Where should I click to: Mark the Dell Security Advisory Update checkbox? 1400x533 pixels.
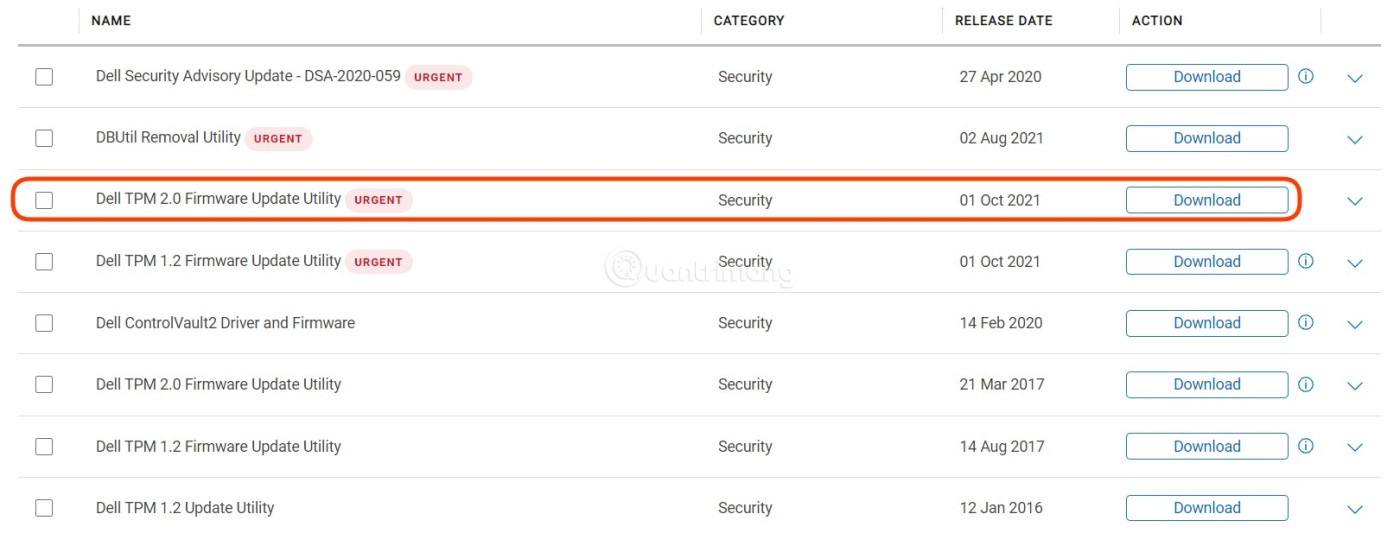click(x=44, y=77)
